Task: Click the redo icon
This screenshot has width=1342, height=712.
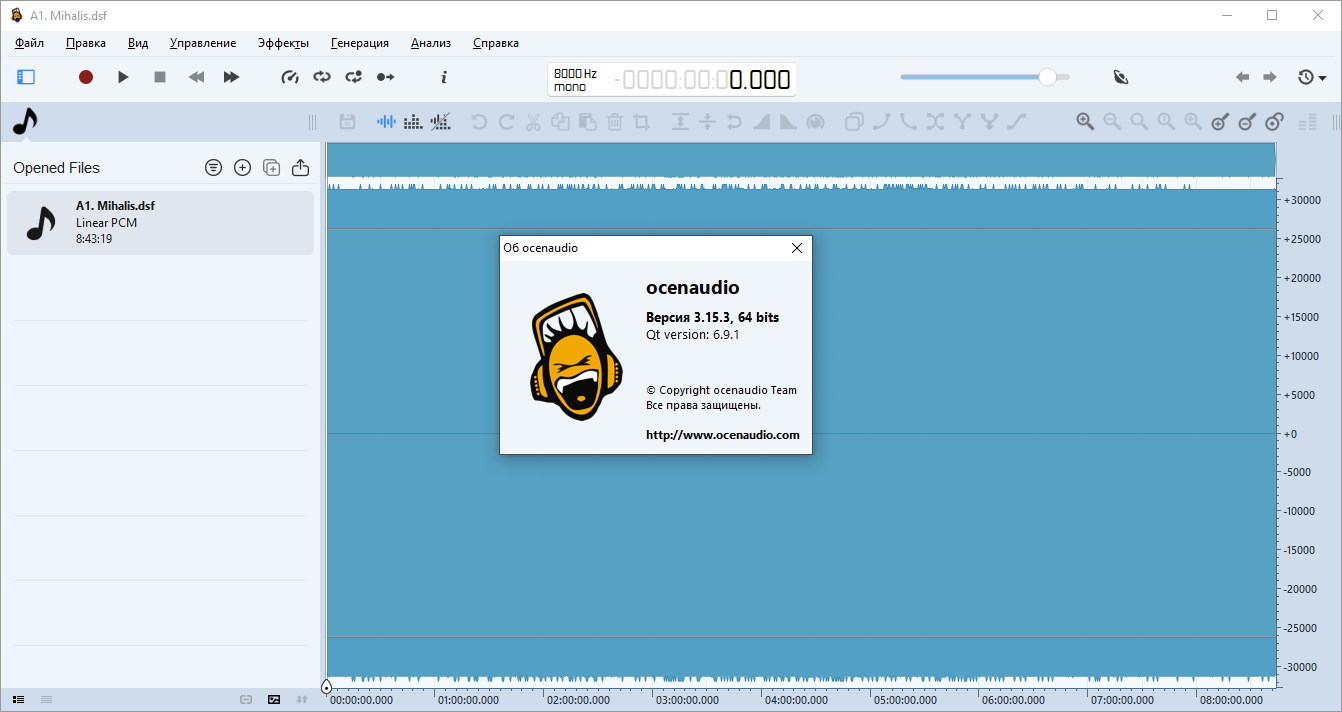Action: 506,122
